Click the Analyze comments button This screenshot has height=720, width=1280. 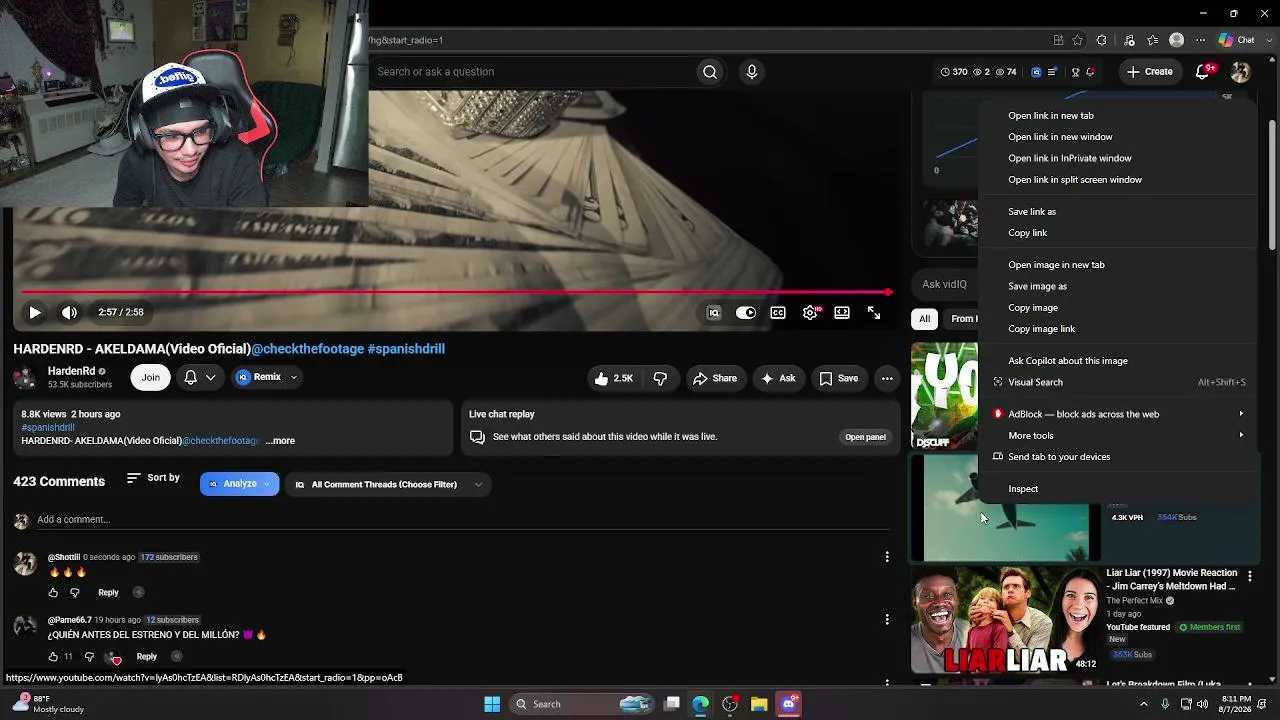tap(239, 484)
